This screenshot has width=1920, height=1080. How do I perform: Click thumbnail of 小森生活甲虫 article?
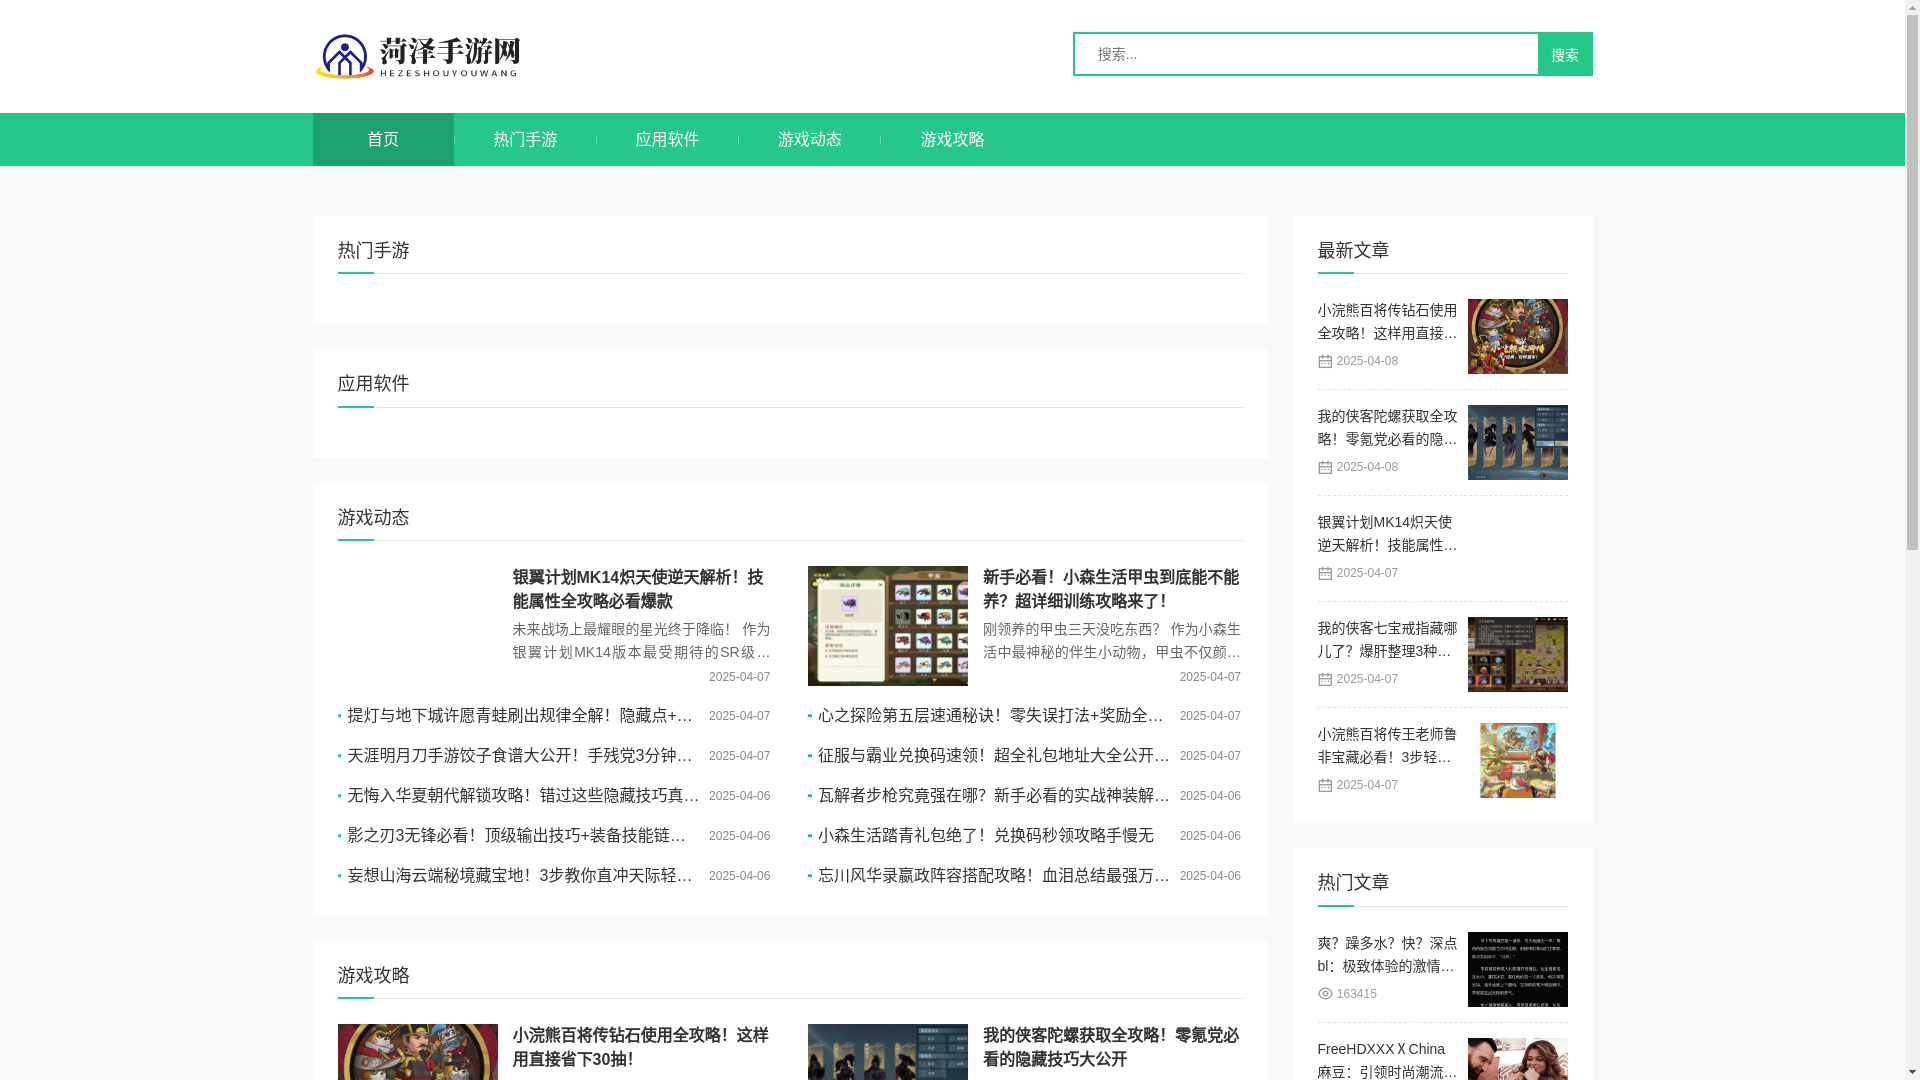tap(888, 626)
